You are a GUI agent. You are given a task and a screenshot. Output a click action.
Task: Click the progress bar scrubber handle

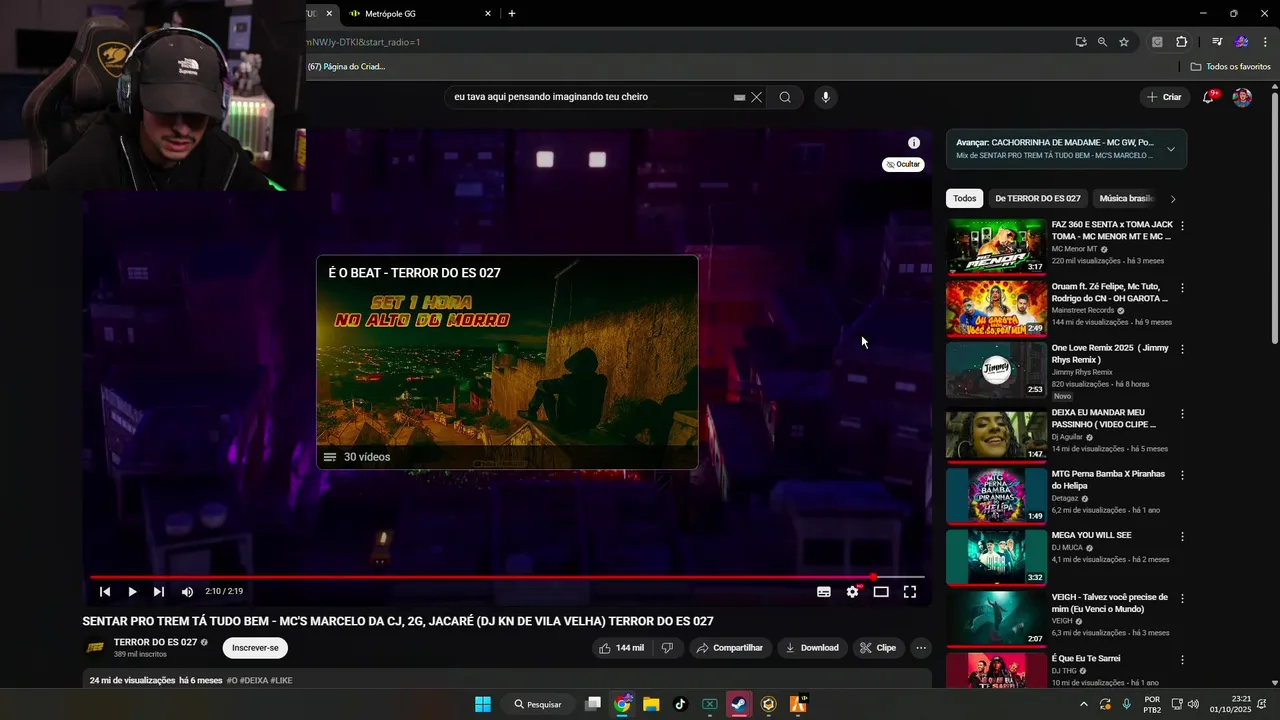tap(873, 577)
